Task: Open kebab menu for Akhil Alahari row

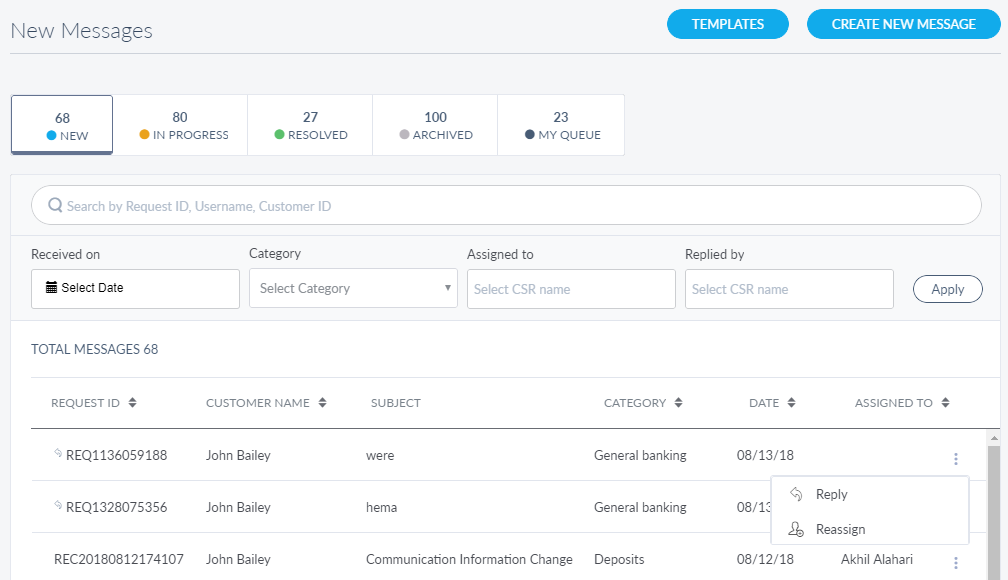Action: pos(955,563)
